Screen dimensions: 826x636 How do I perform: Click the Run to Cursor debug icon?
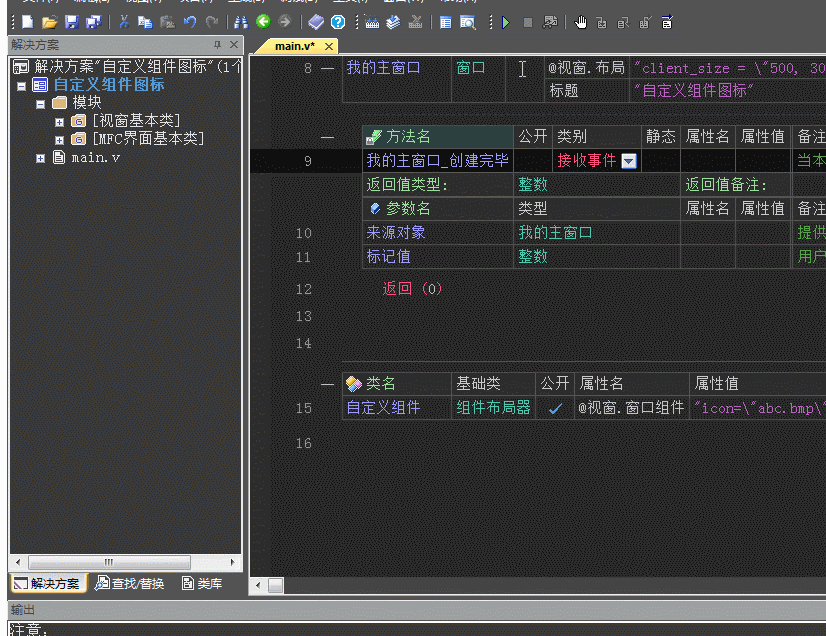[666, 22]
